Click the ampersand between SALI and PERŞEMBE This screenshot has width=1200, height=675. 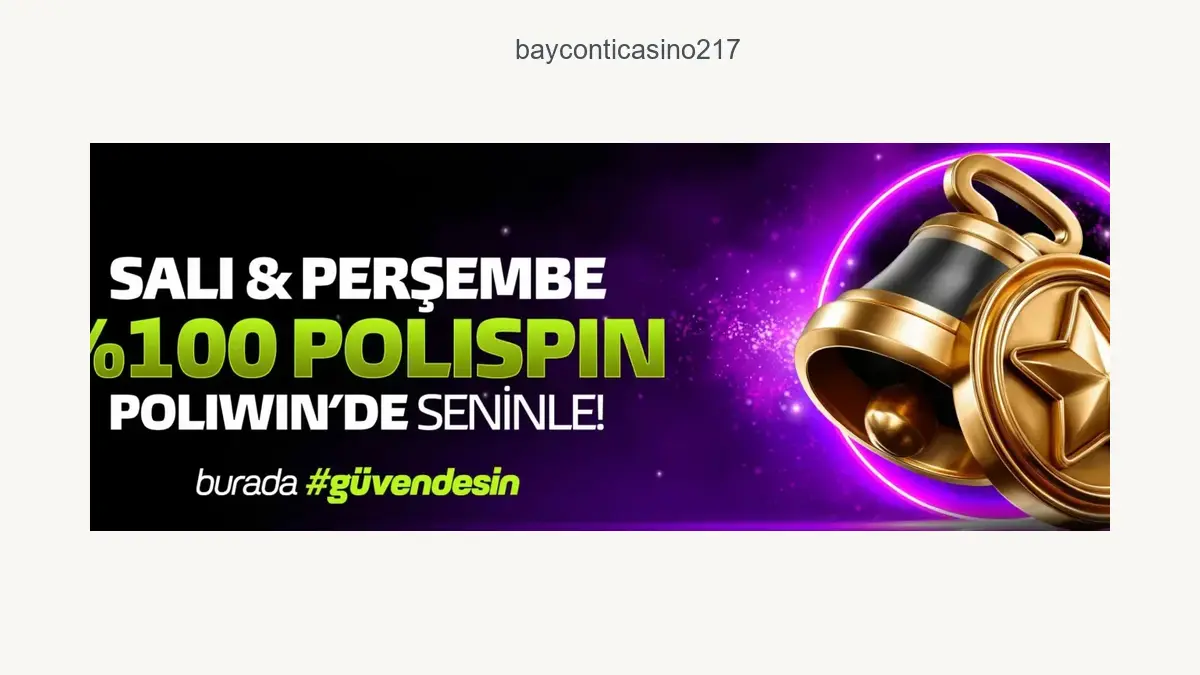(266, 281)
